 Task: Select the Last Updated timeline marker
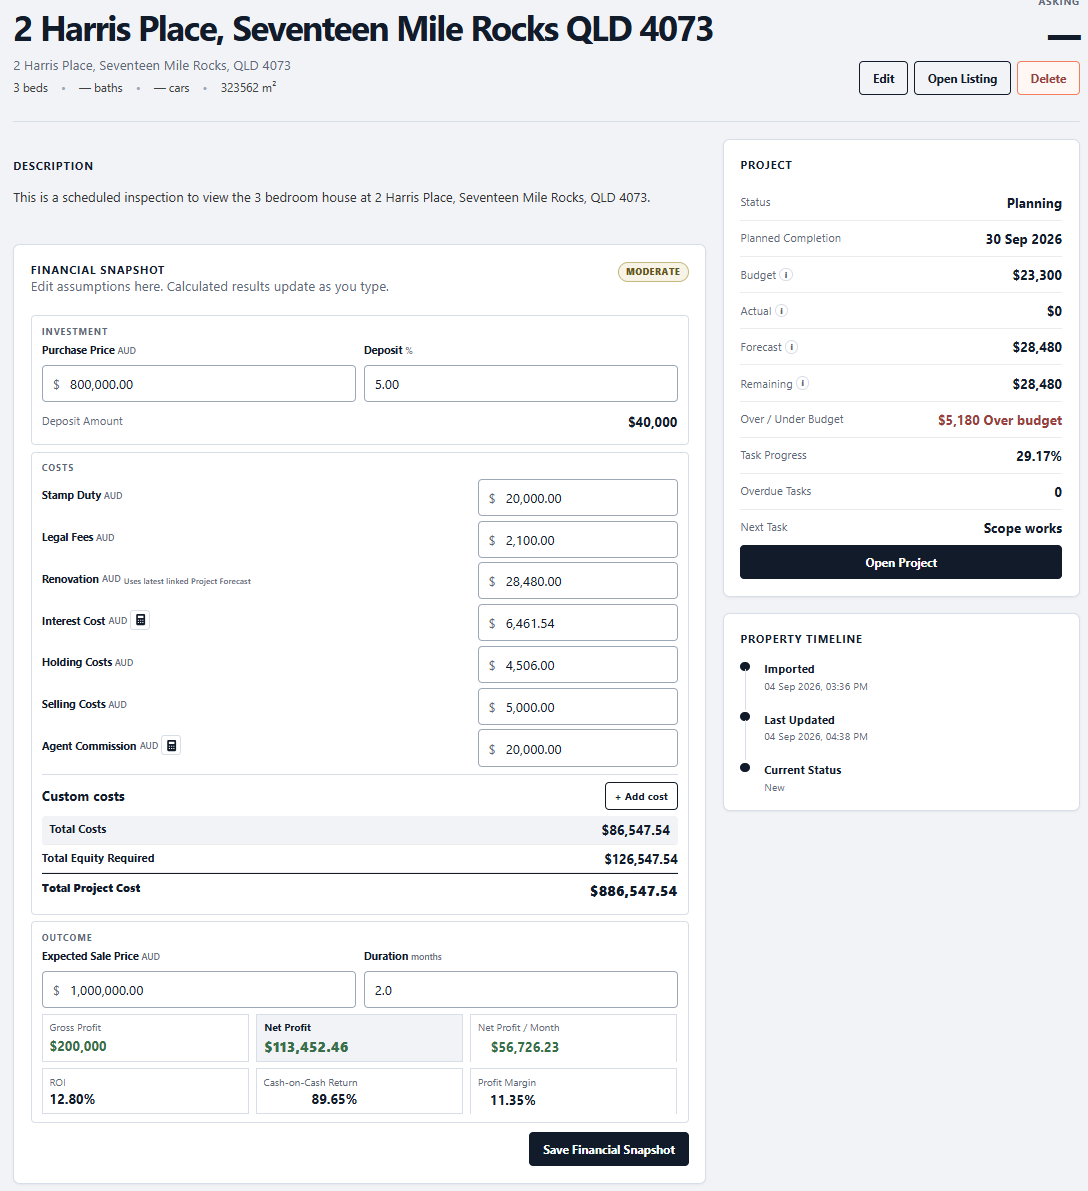(745, 717)
